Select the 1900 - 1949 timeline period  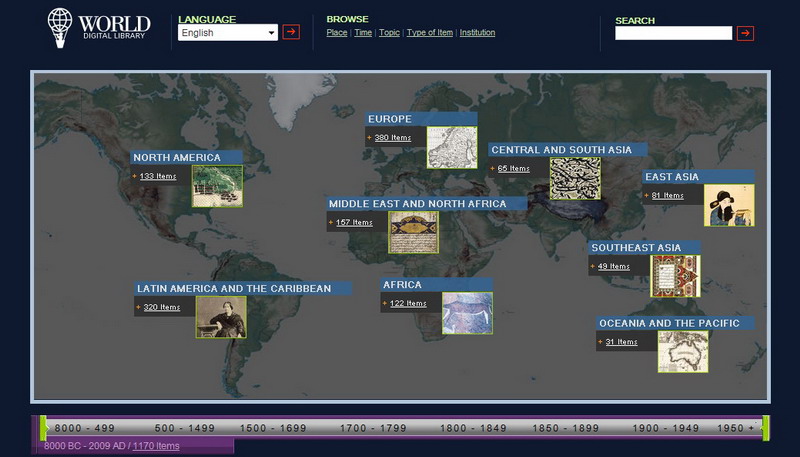click(665, 428)
